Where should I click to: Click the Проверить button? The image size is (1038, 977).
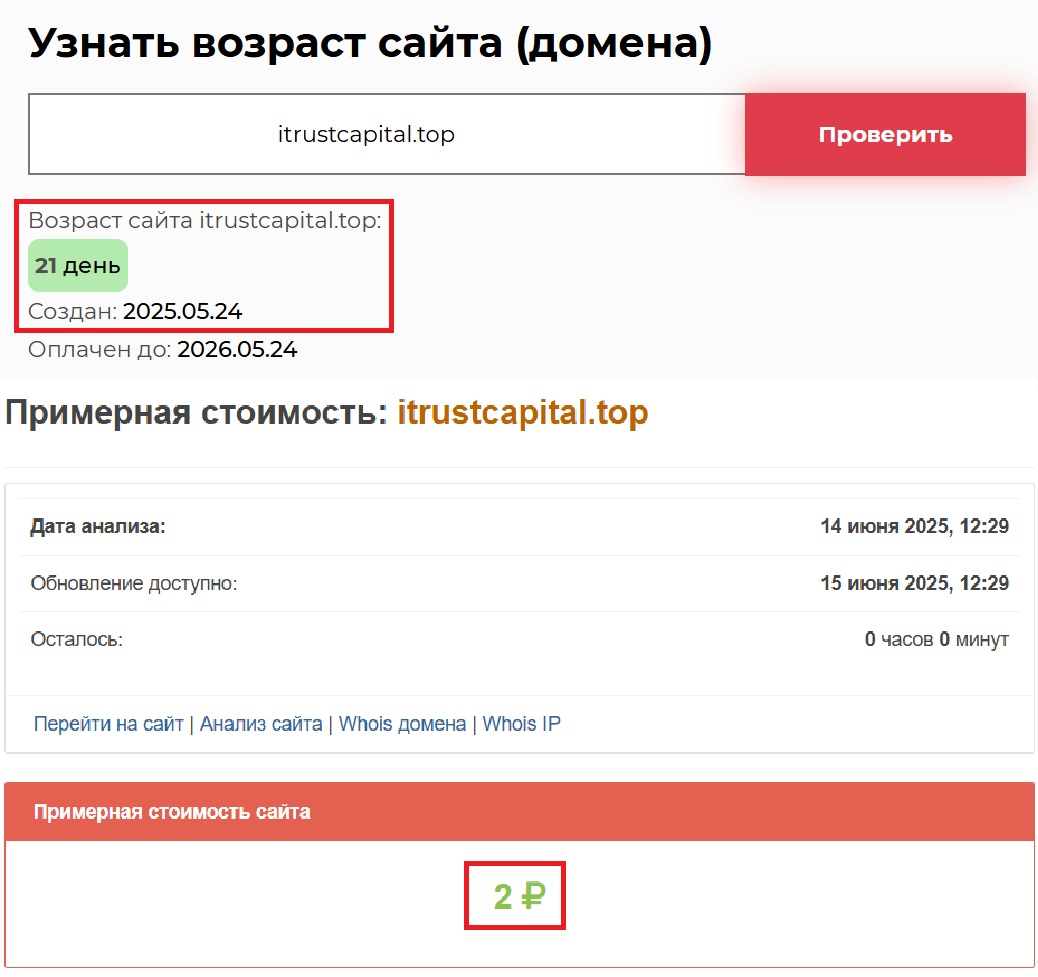tap(884, 134)
